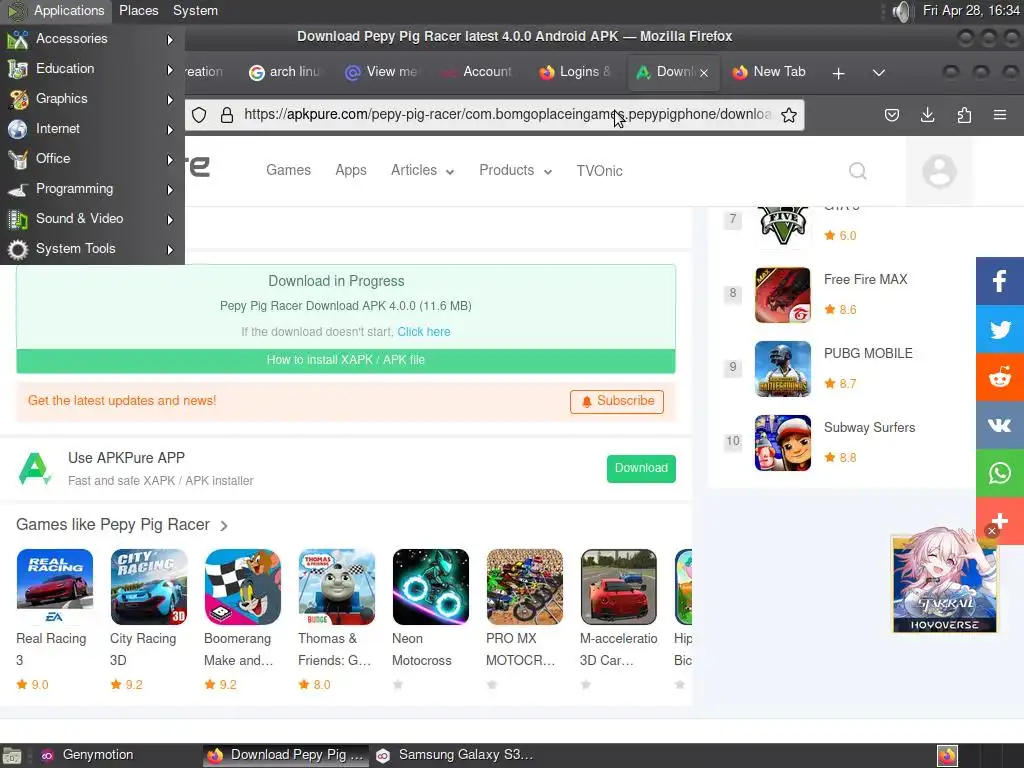
Task: Bookmark this page with the star icon
Action: [789, 116]
